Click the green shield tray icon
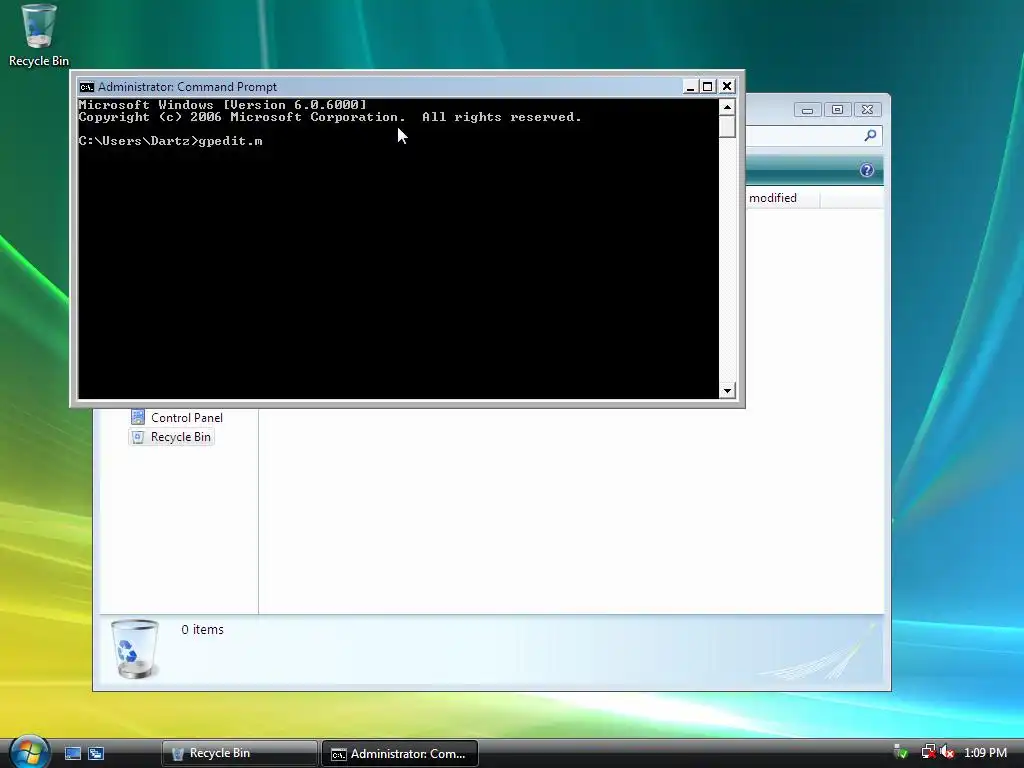Viewport: 1024px width, 768px height. [901, 752]
